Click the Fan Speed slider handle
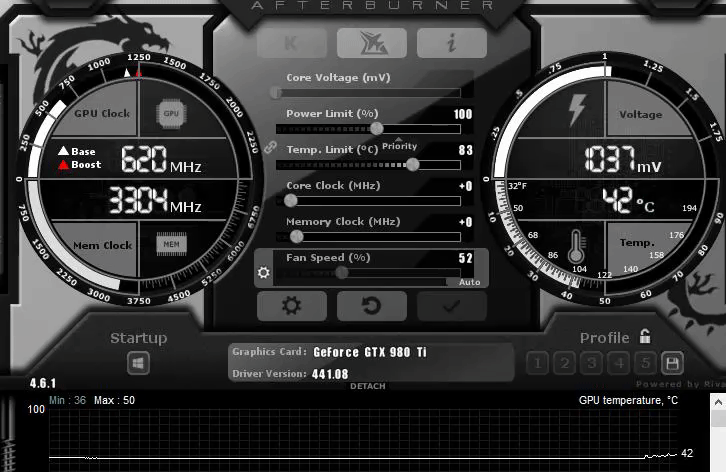Image resolution: width=726 pixels, height=472 pixels. tap(342, 272)
